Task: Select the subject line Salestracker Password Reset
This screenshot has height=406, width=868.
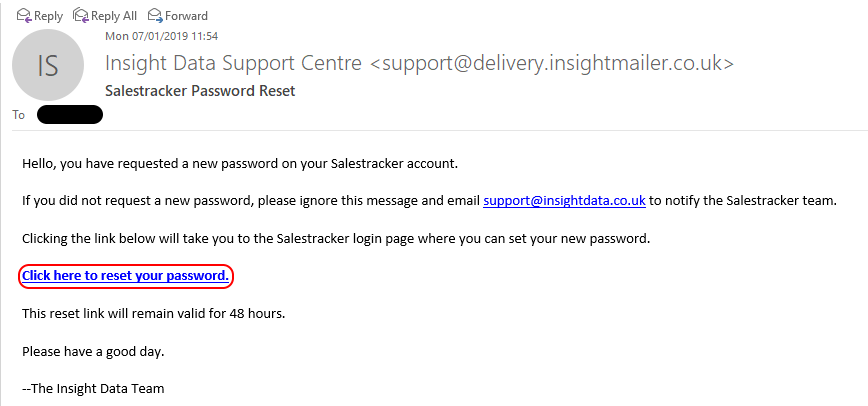Action: tap(200, 91)
